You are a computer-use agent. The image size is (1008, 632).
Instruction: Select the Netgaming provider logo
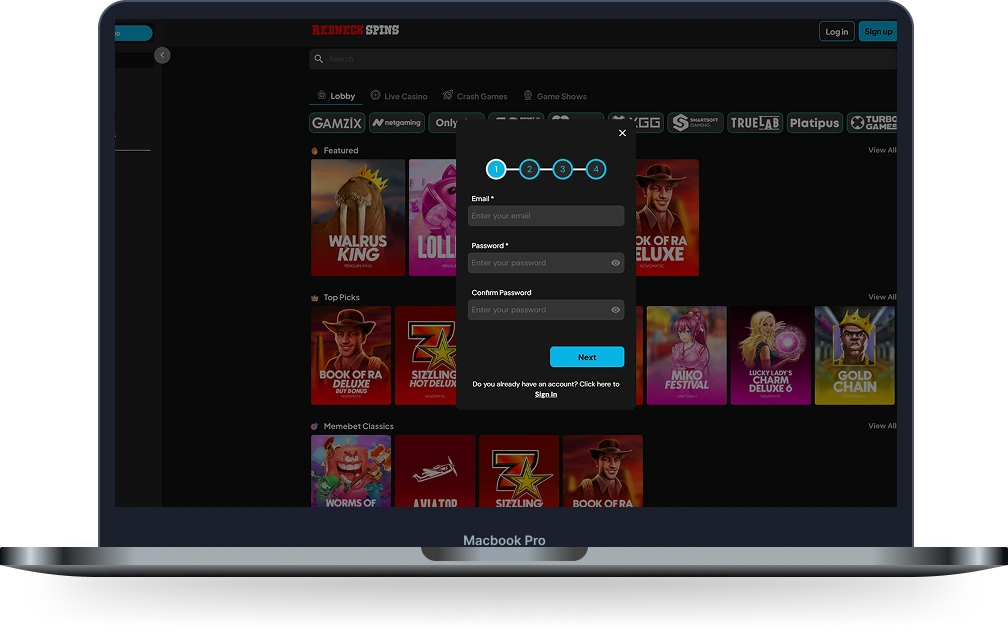[397, 123]
